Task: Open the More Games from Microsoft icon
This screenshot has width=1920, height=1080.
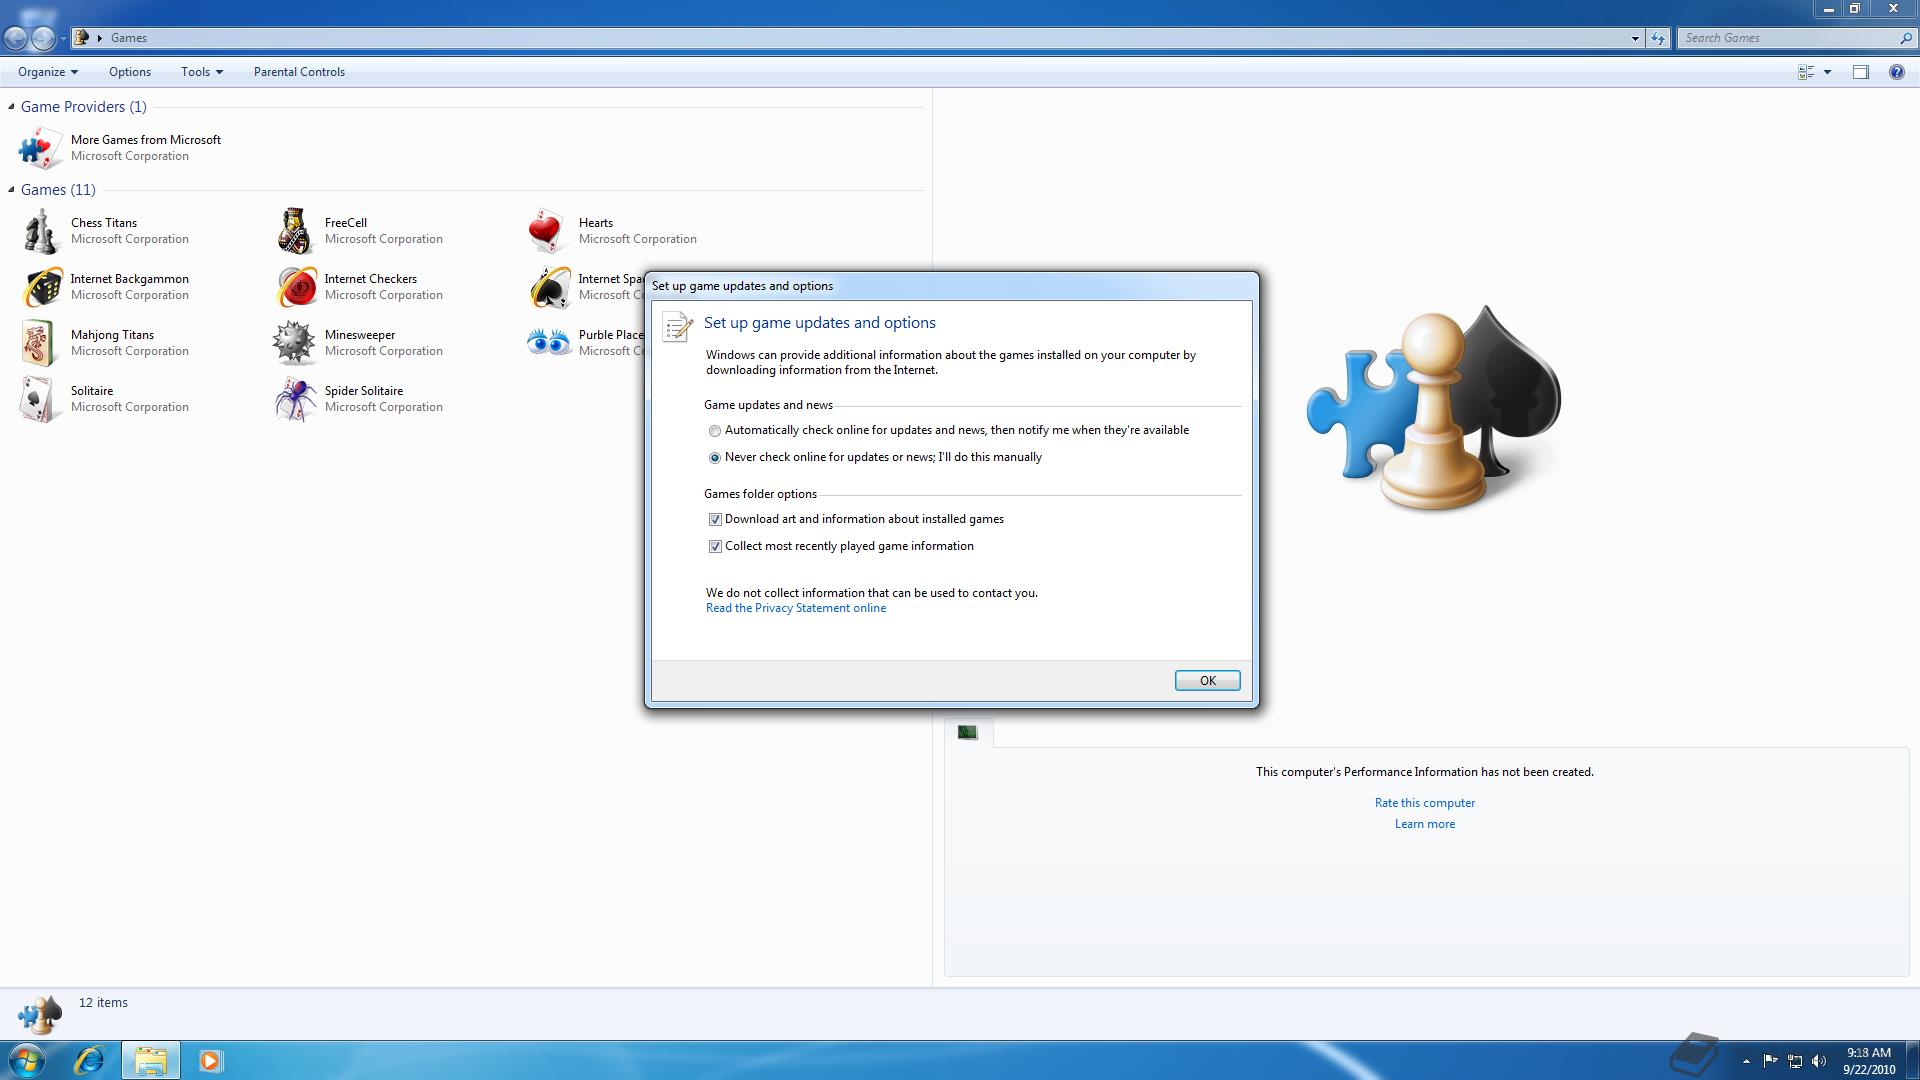Action: (40, 148)
